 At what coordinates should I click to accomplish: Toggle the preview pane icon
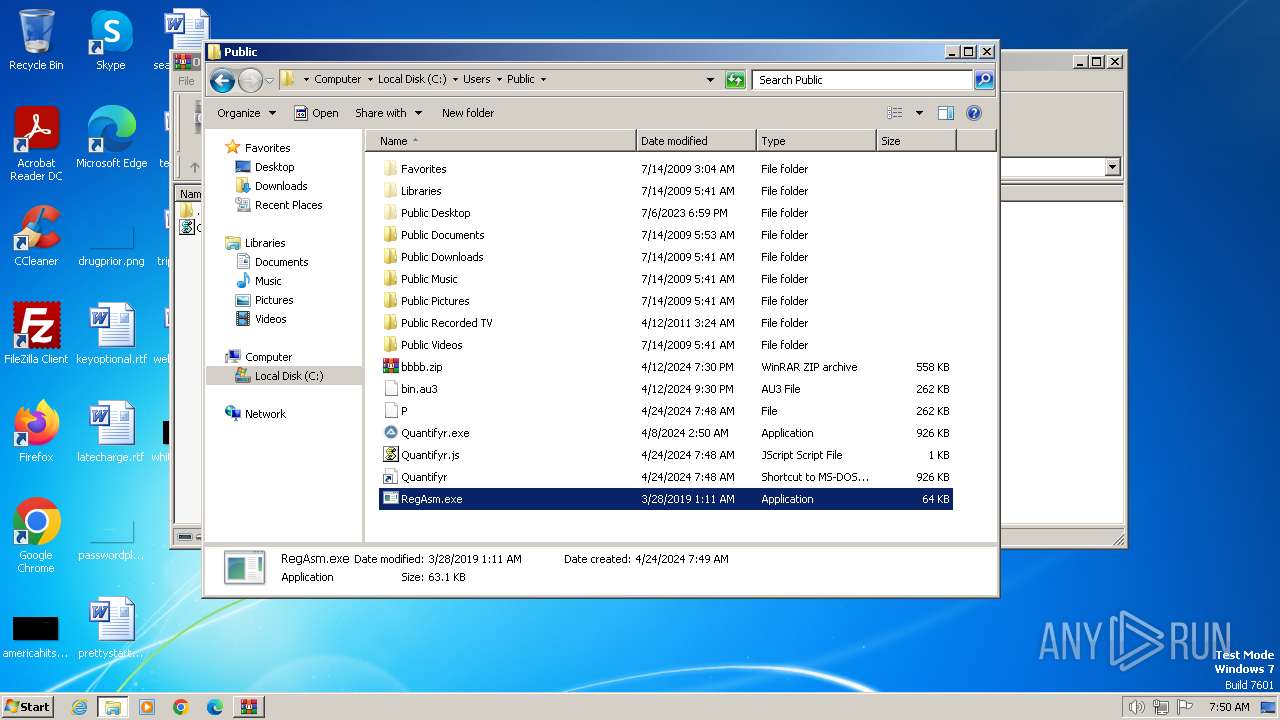[946, 113]
